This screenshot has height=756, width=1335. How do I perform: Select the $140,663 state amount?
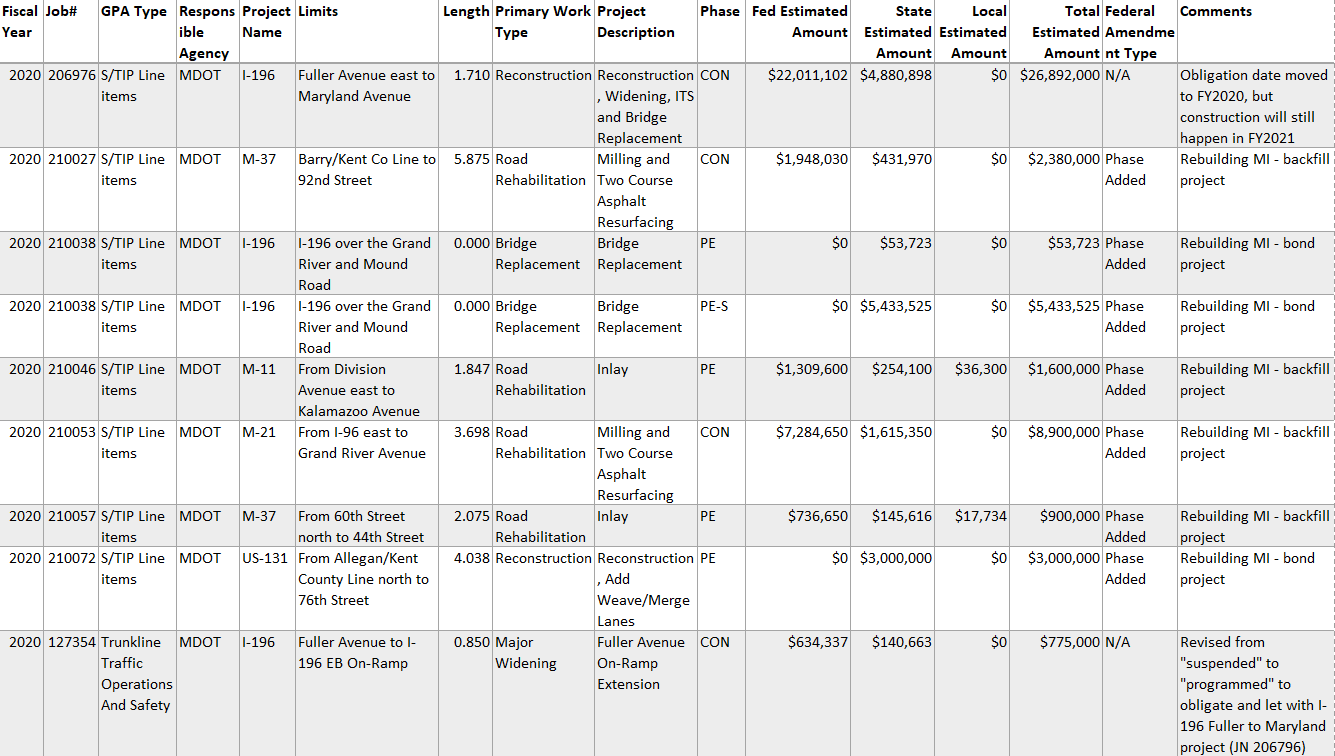point(901,642)
